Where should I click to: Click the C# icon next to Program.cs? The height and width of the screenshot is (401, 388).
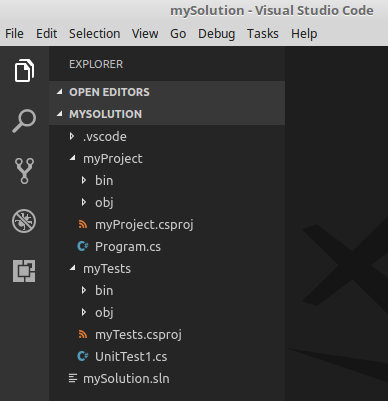coord(83,247)
